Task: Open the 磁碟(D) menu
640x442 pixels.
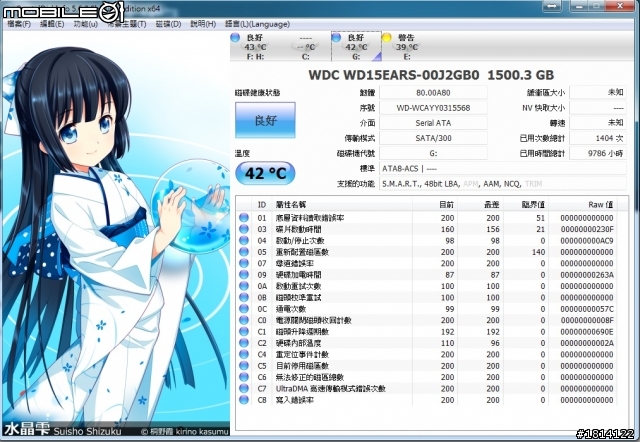Action: click(x=169, y=24)
